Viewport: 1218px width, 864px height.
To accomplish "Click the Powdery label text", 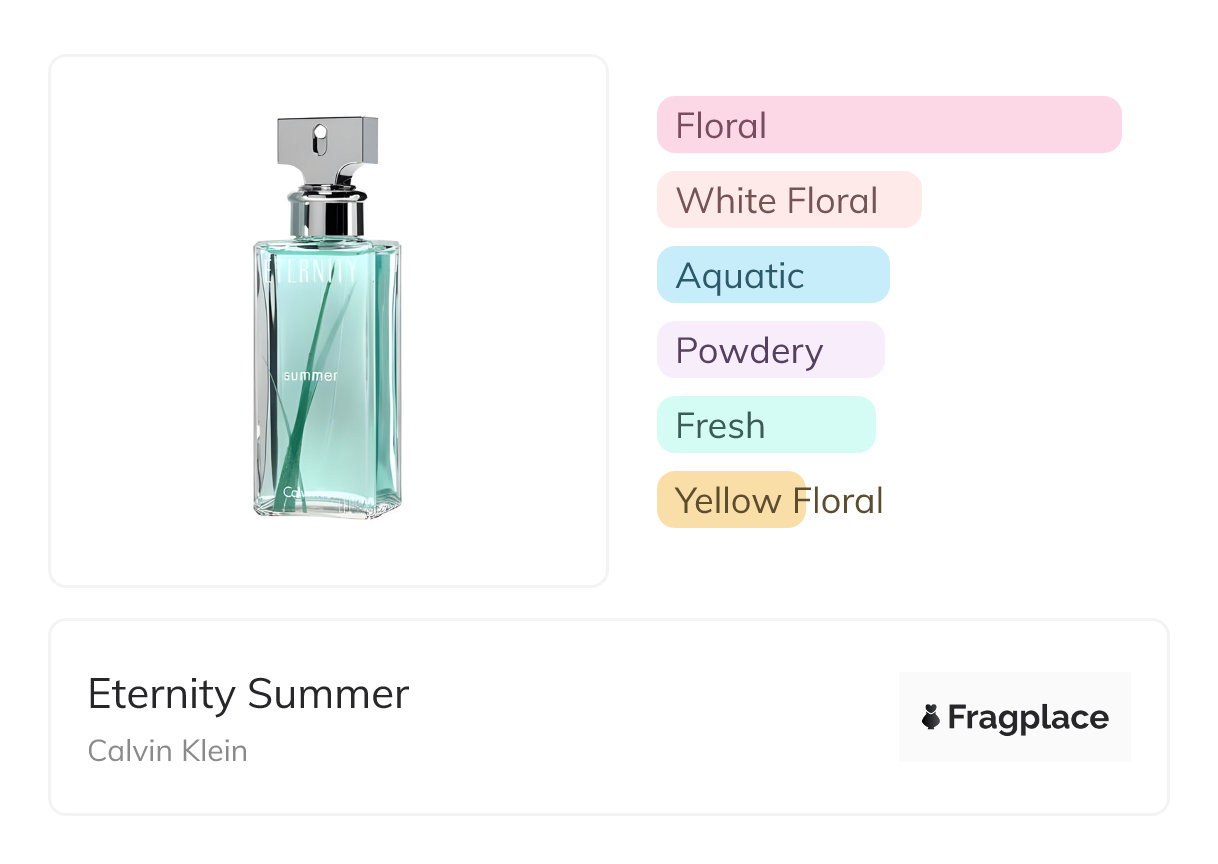I will click(x=749, y=351).
